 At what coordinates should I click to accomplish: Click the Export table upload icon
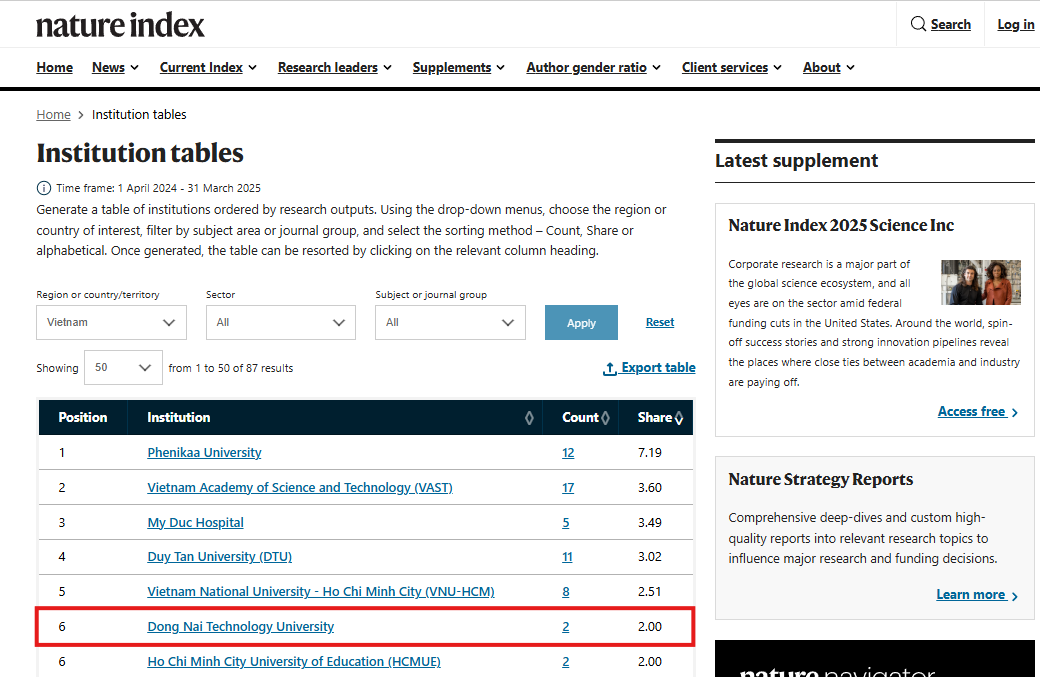tap(610, 369)
